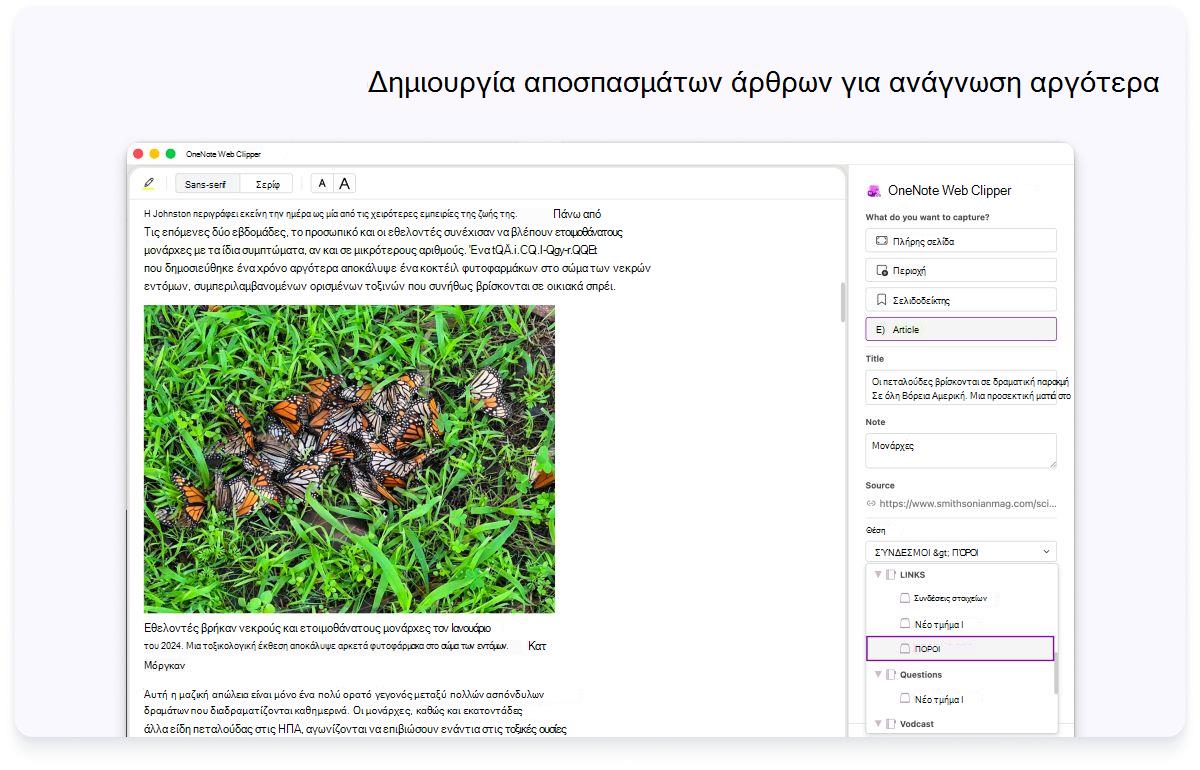Screen dimensions: 1200x770
Task: Click the full page icon
Action: pos(881,241)
